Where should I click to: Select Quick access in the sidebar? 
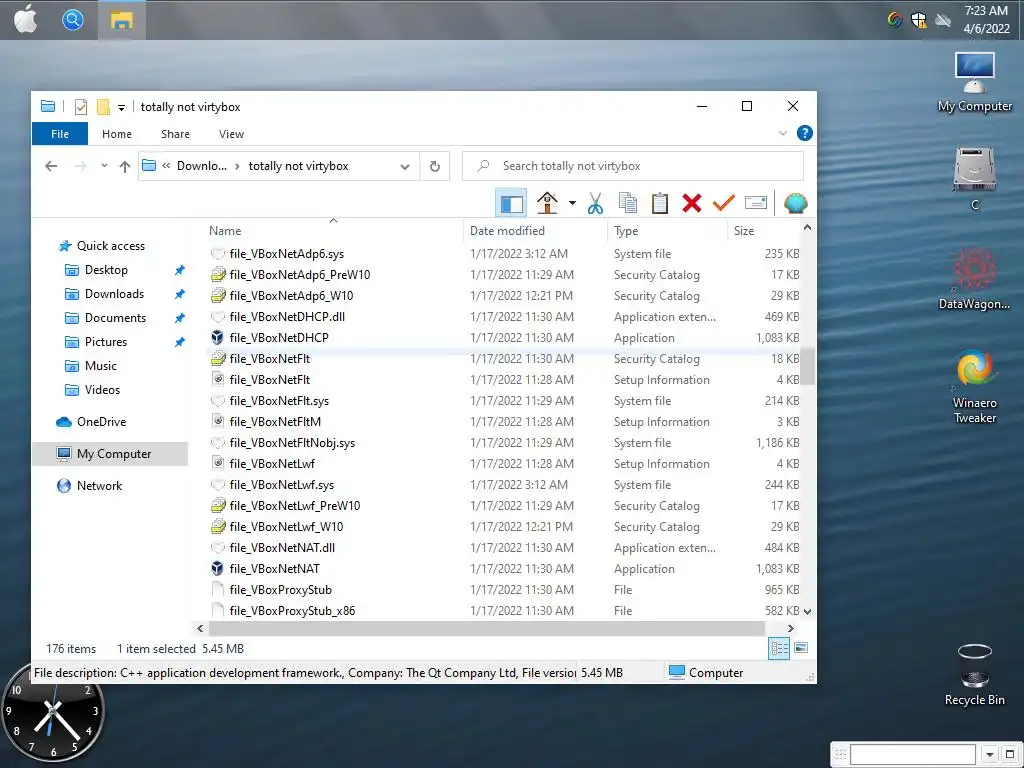pyautogui.click(x=110, y=246)
